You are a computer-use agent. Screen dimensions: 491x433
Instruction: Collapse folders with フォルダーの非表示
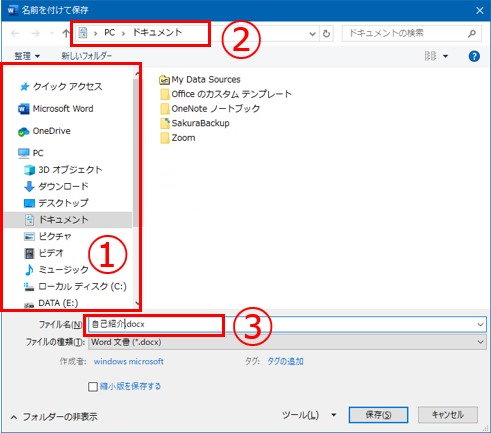click(x=54, y=417)
